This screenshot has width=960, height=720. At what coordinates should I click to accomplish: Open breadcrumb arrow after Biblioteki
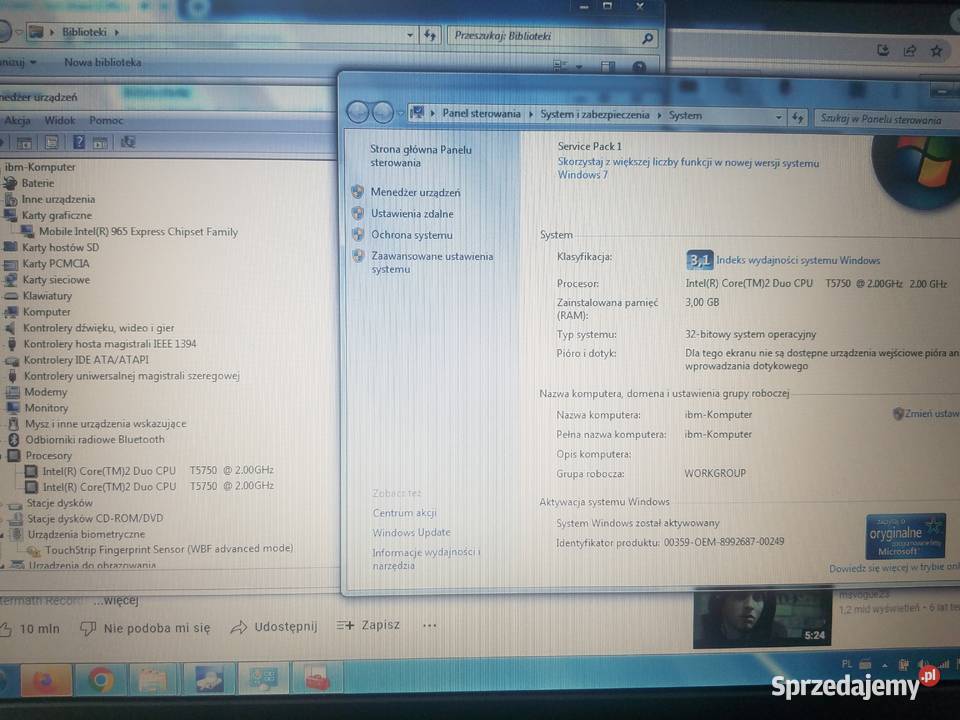[x=116, y=32]
